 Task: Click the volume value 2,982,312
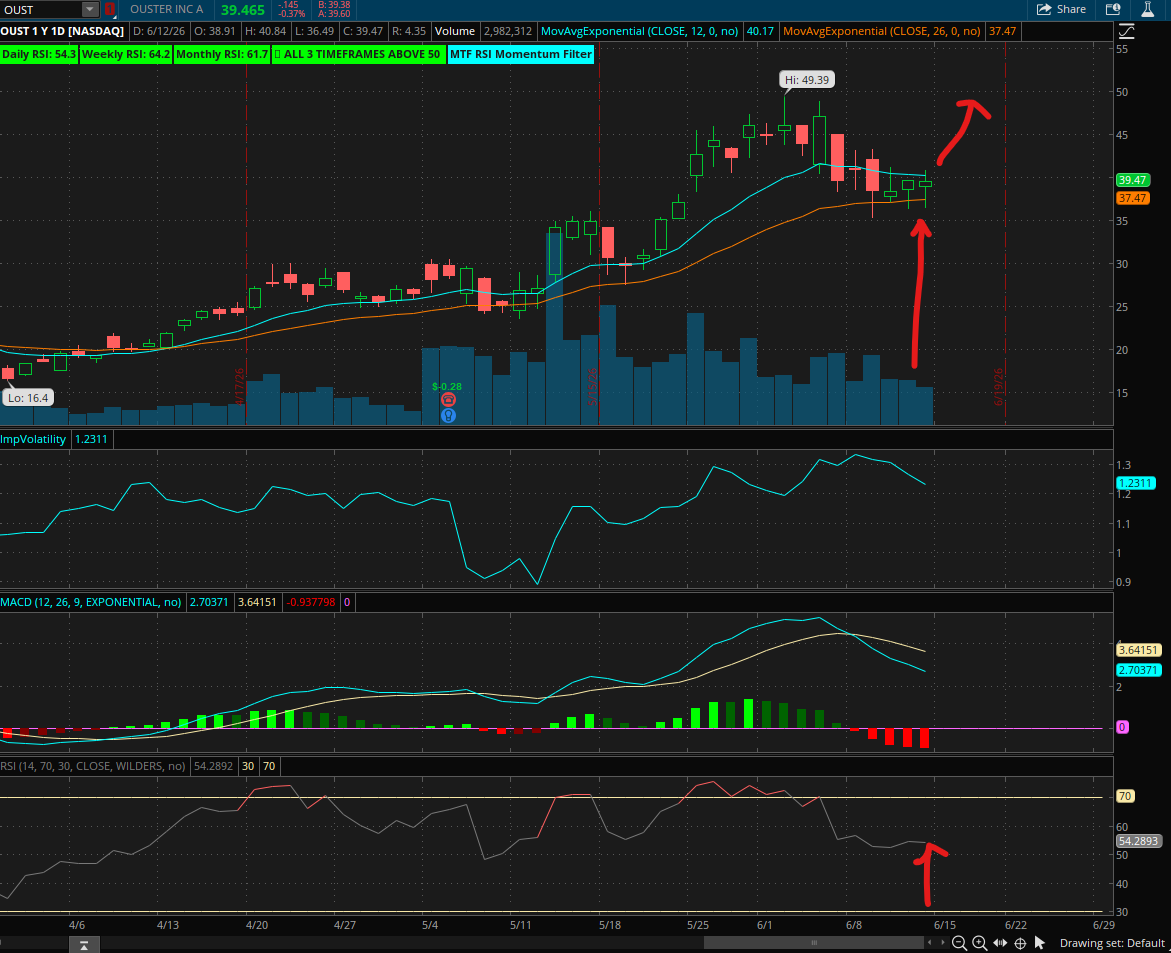pyautogui.click(x=508, y=31)
